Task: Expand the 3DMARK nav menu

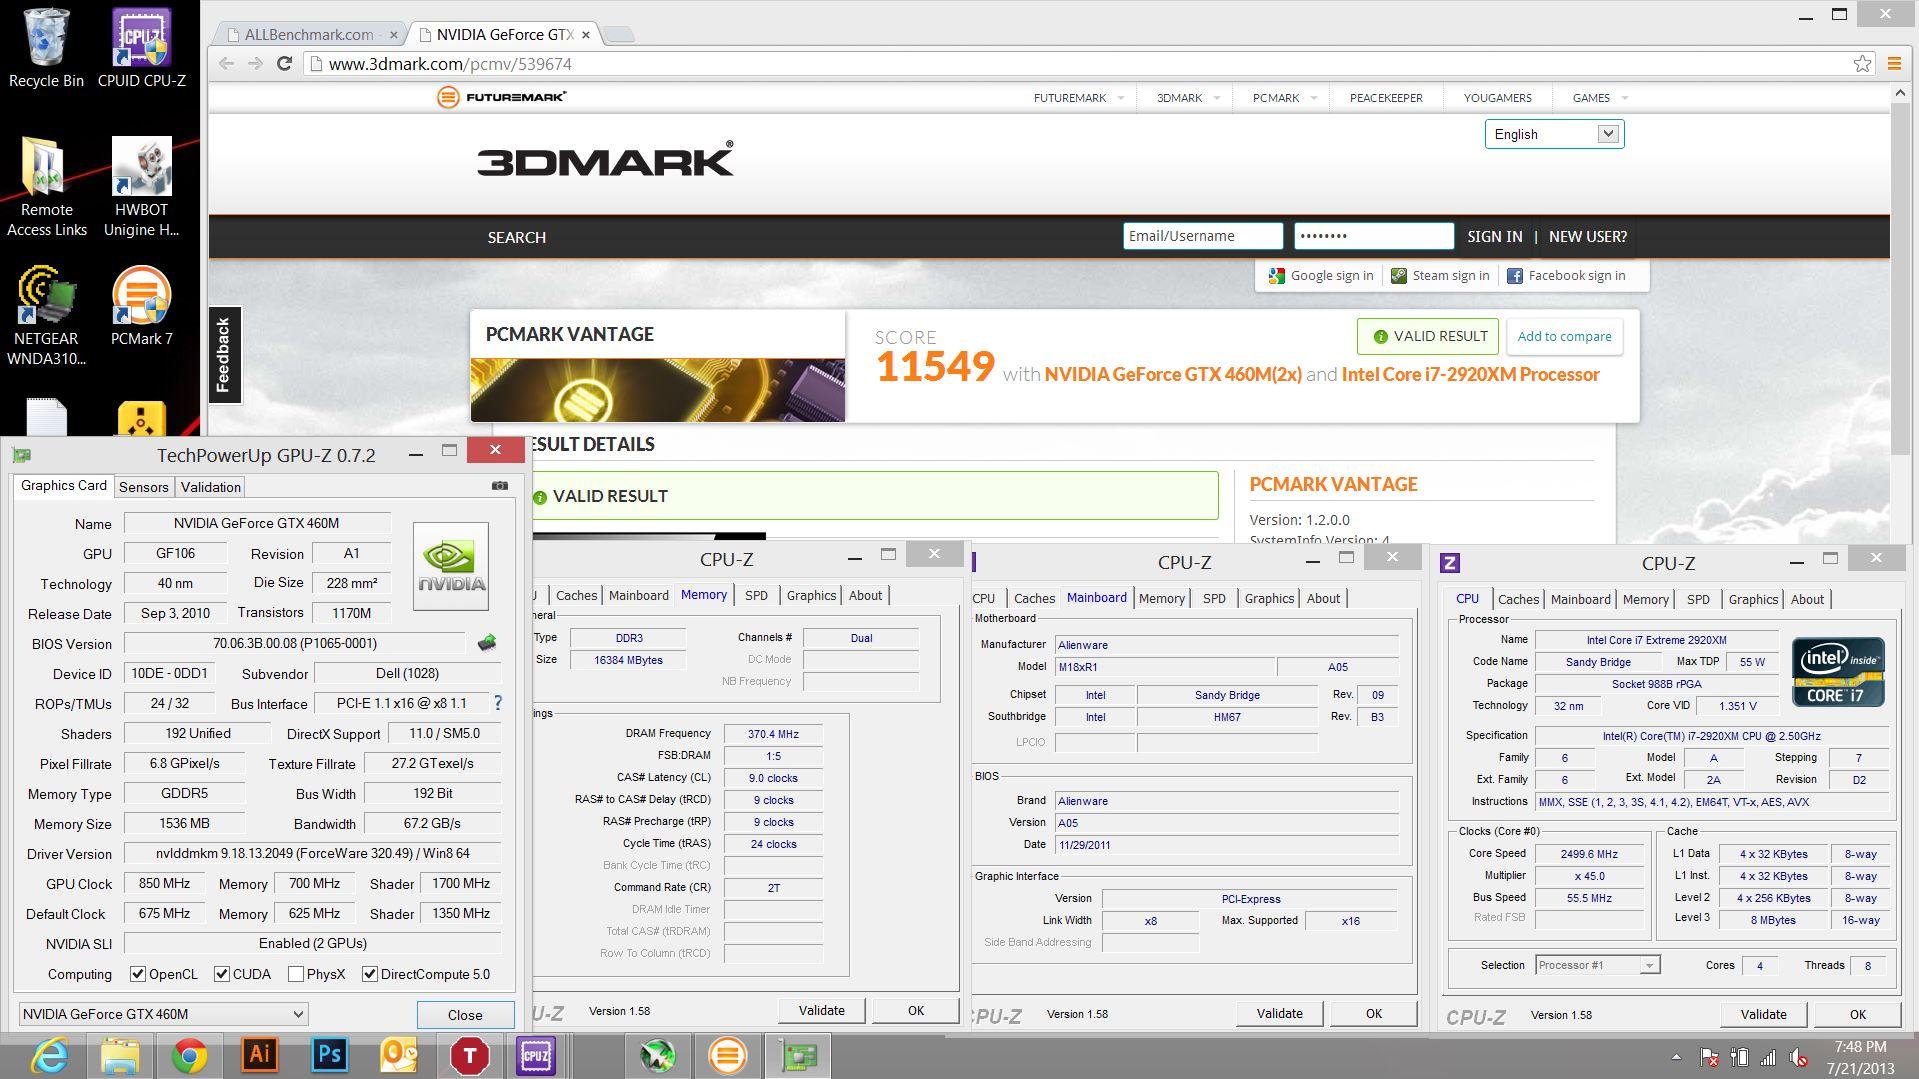Action: tap(1188, 97)
